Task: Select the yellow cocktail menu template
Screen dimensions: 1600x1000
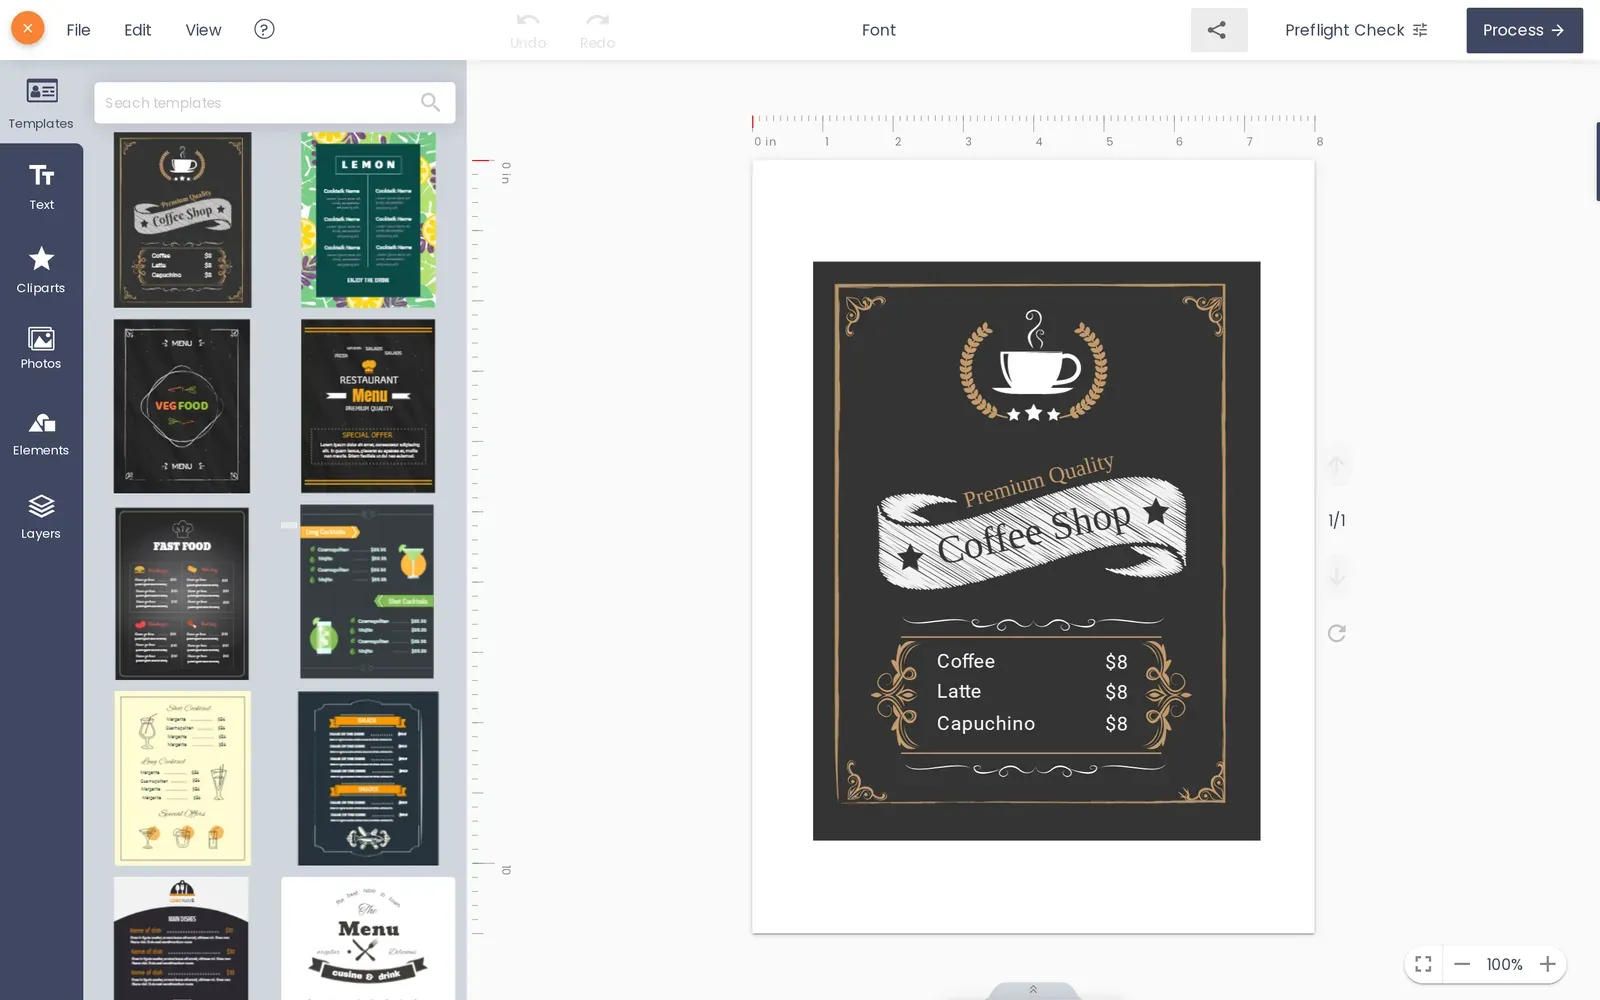Action: [x=182, y=778]
